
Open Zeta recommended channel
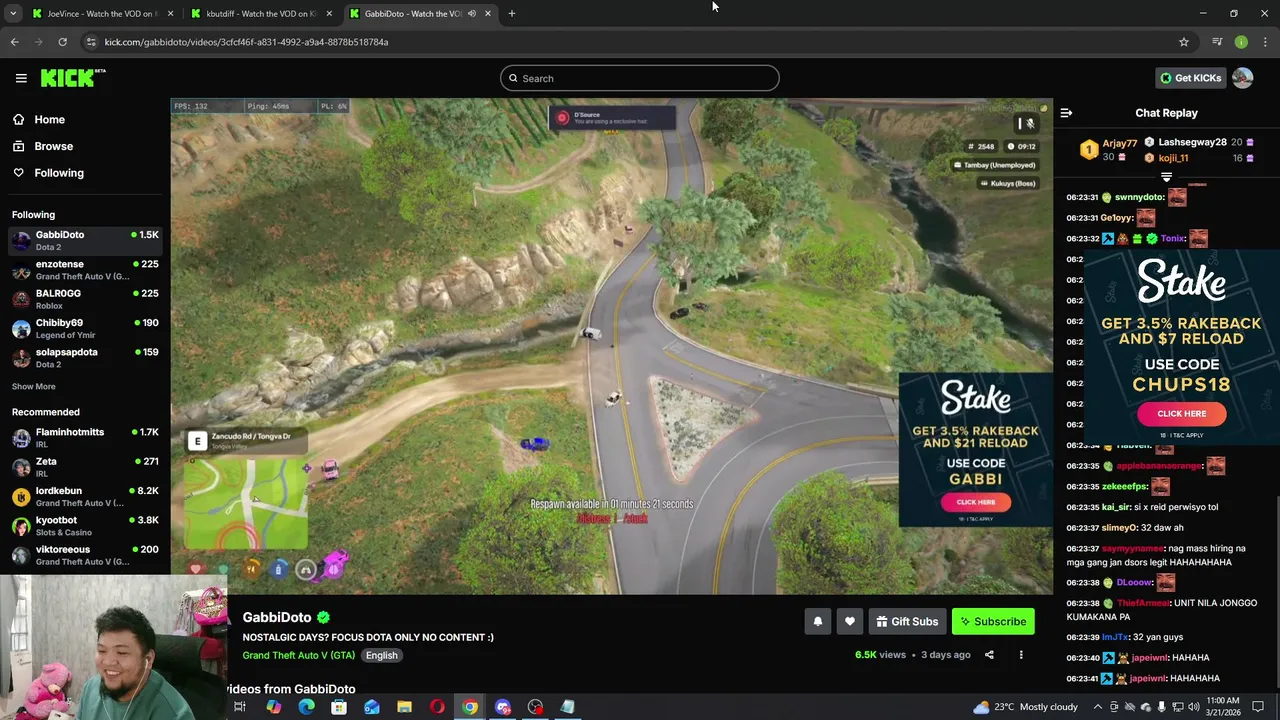(85, 467)
